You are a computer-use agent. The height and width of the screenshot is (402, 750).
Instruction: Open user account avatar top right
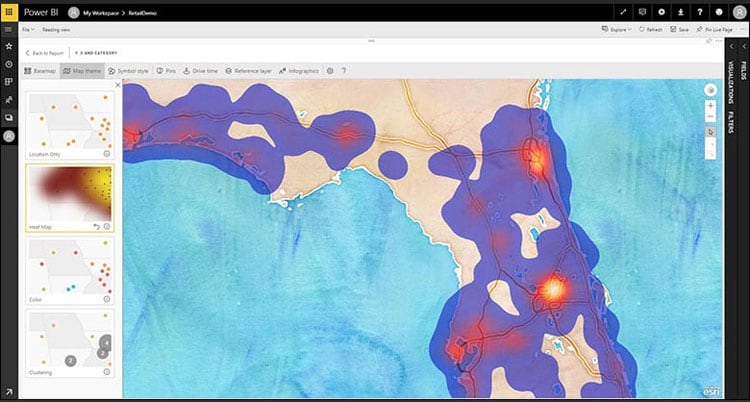(739, 12)
